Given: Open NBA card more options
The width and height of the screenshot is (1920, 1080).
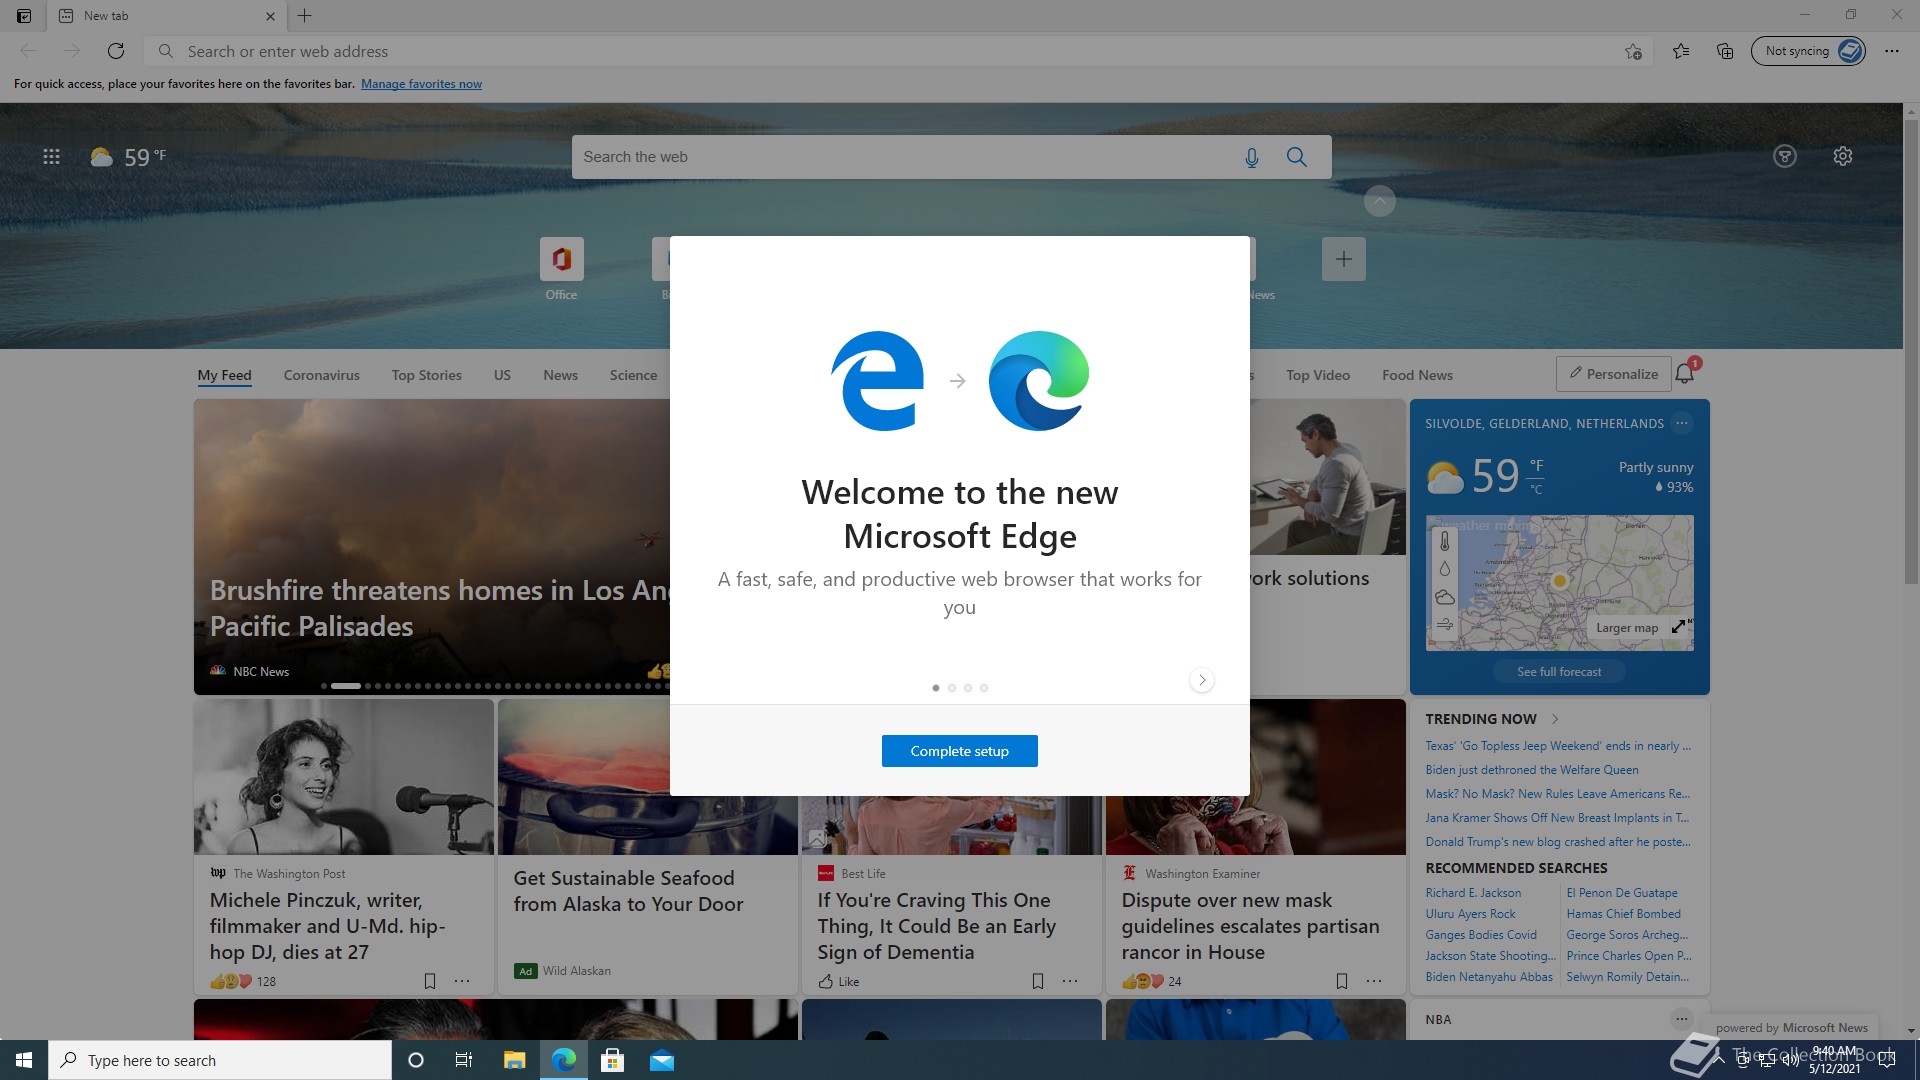Looking at the screenshot, I should click(1682, 1019).
